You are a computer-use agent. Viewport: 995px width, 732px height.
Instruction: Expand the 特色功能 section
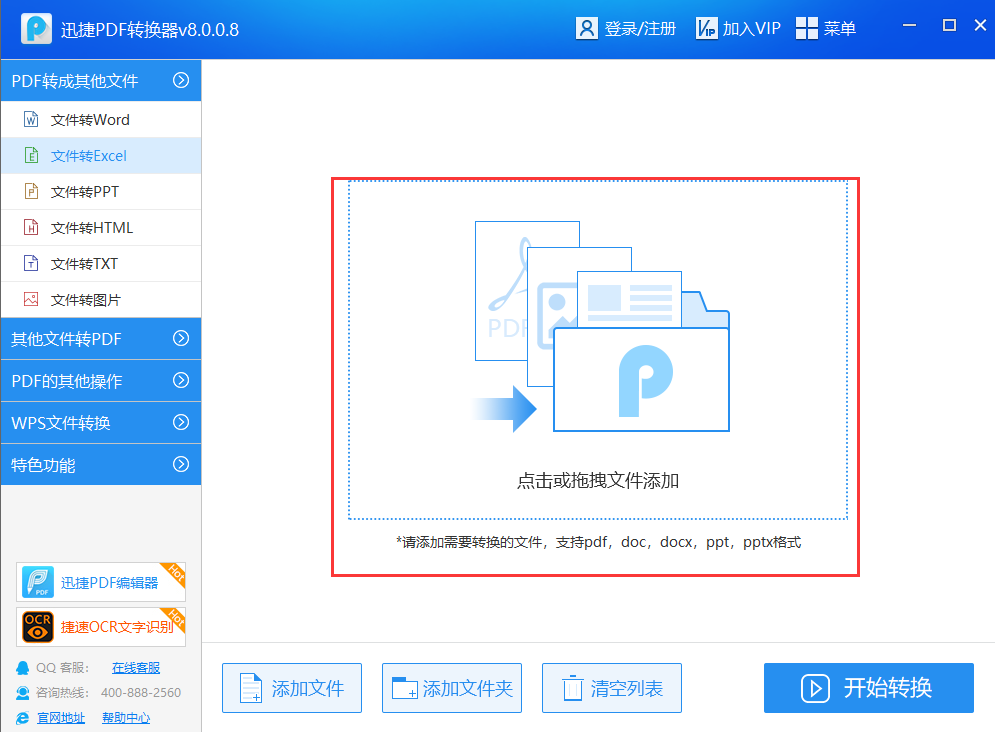point(181,465)
